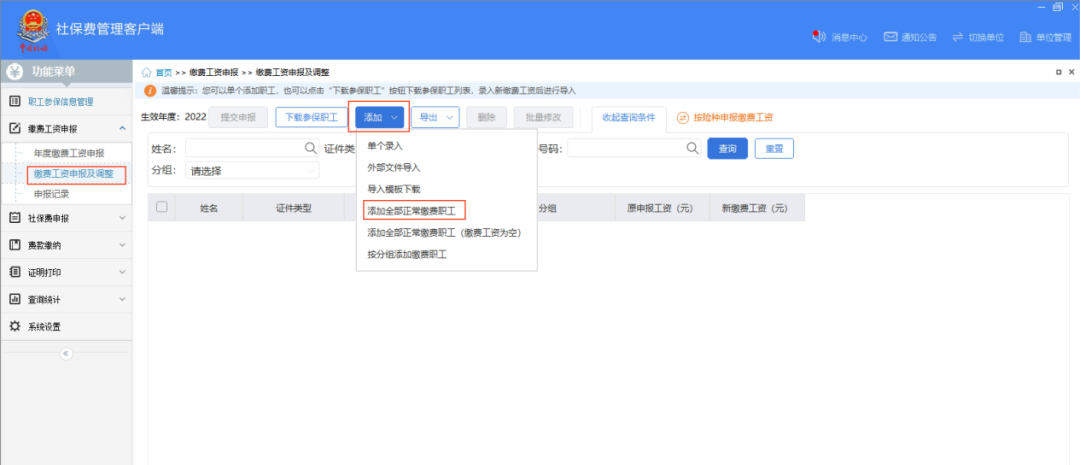
Task: Collapse the 缴费工资申报 menu
Action: 122,128
